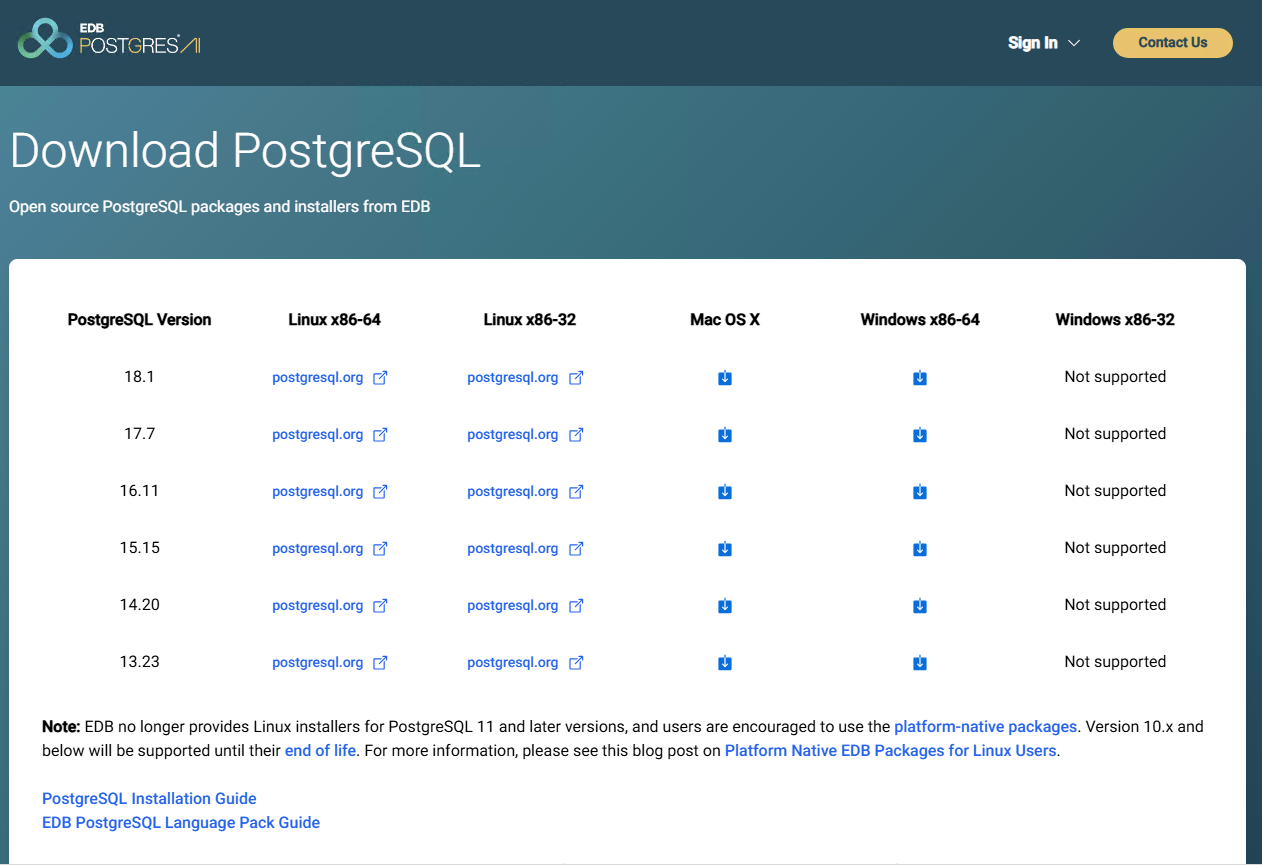The width and height of the screenshot is (1262, 865).
Task: Click the PostgreSQL Version column header
Action: [139, 320]
